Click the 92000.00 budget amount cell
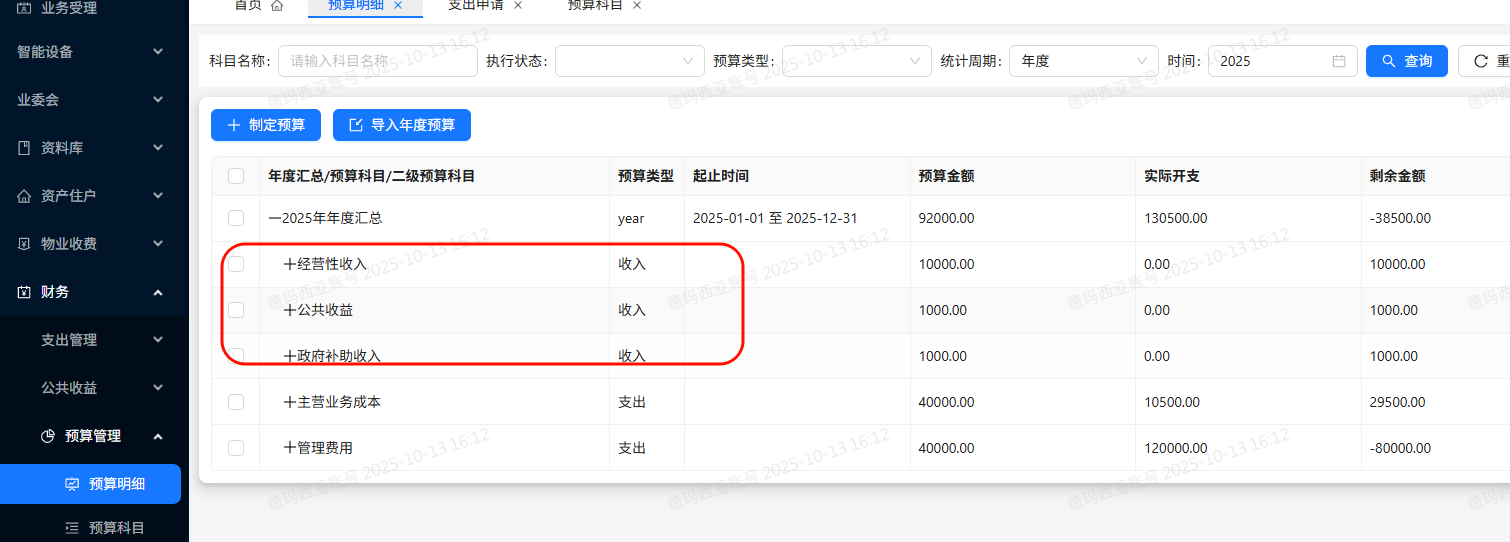This screenshot has height=542, width=1510. coord(946,218)
